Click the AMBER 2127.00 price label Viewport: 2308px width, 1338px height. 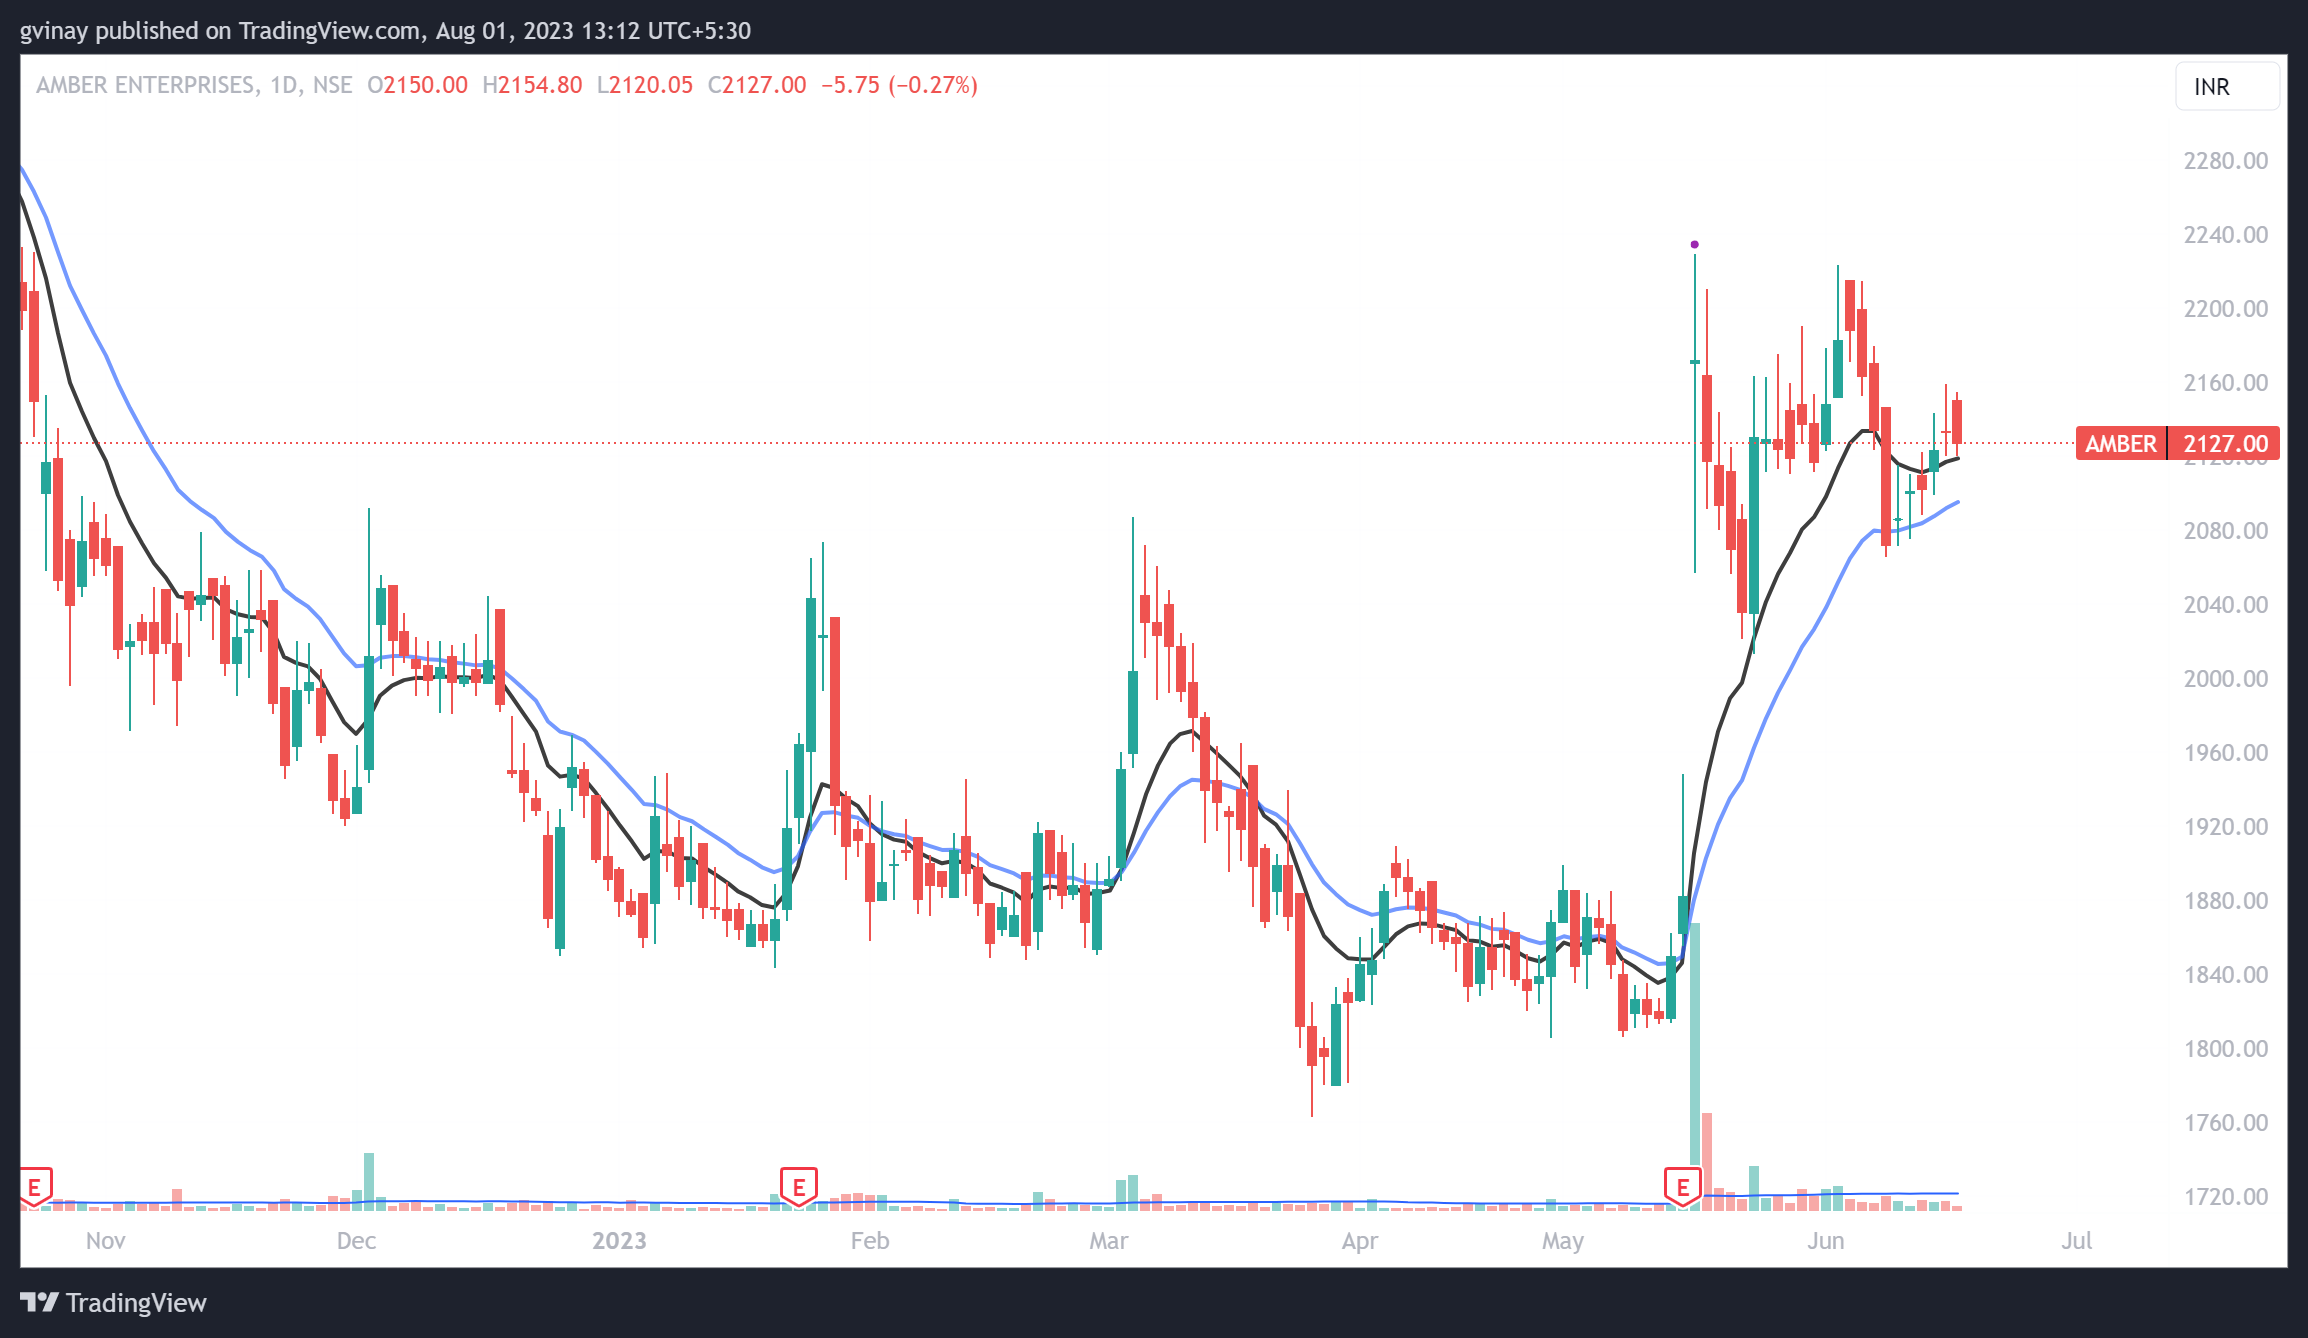(x=2177, y=443)
